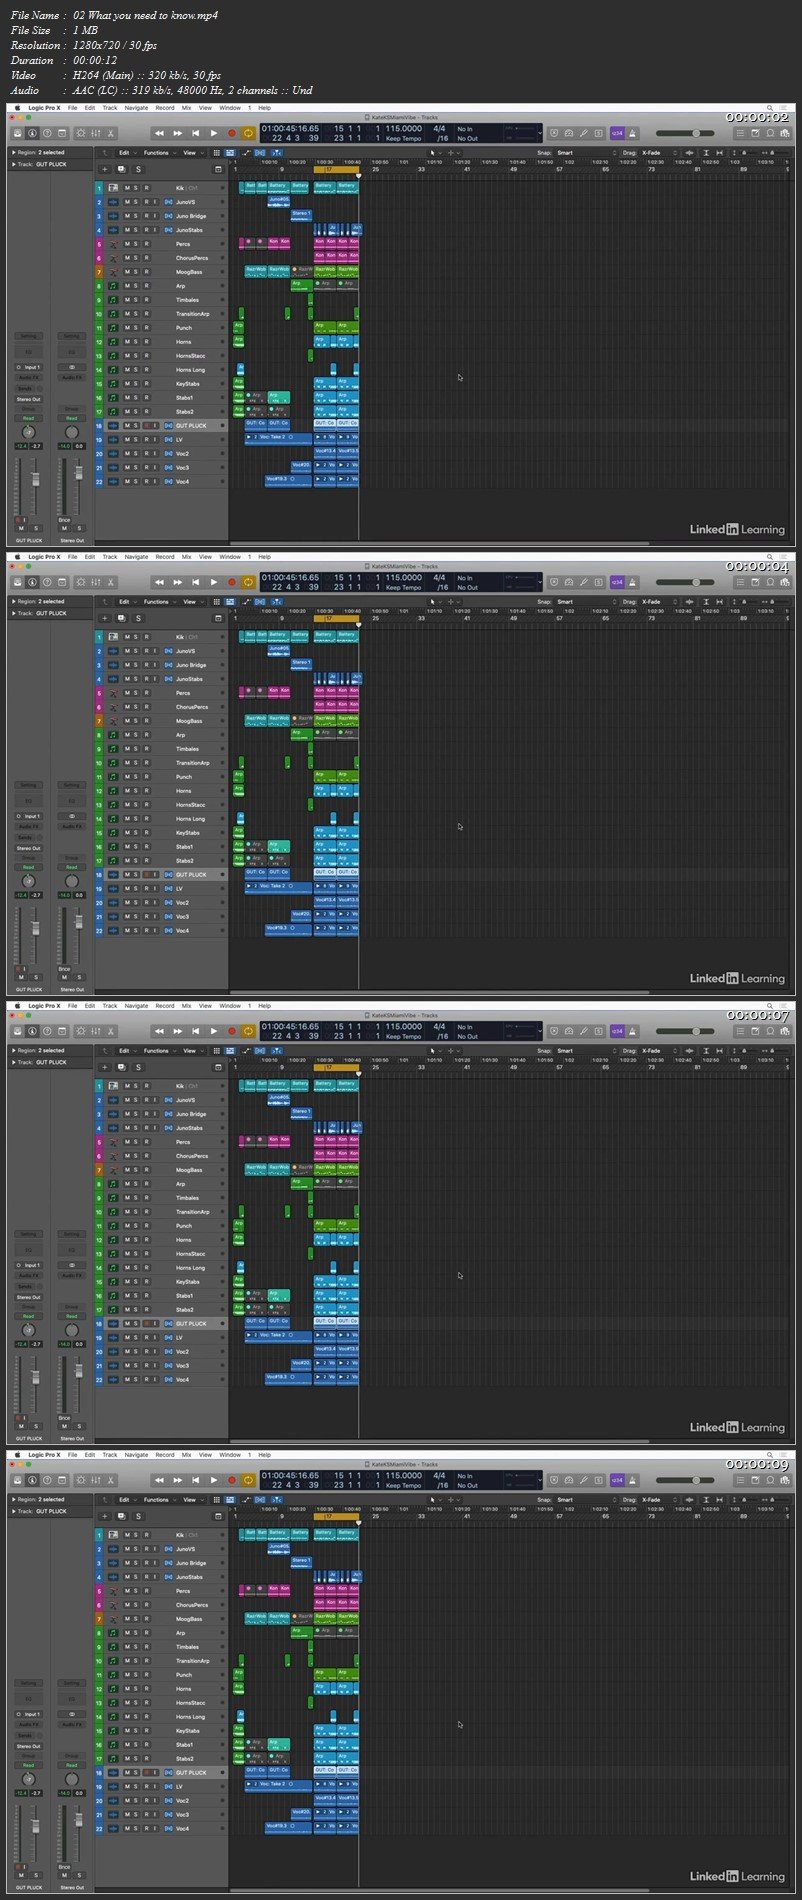Open the Track menu in the 00:00:04 frame

click(110, 557)
